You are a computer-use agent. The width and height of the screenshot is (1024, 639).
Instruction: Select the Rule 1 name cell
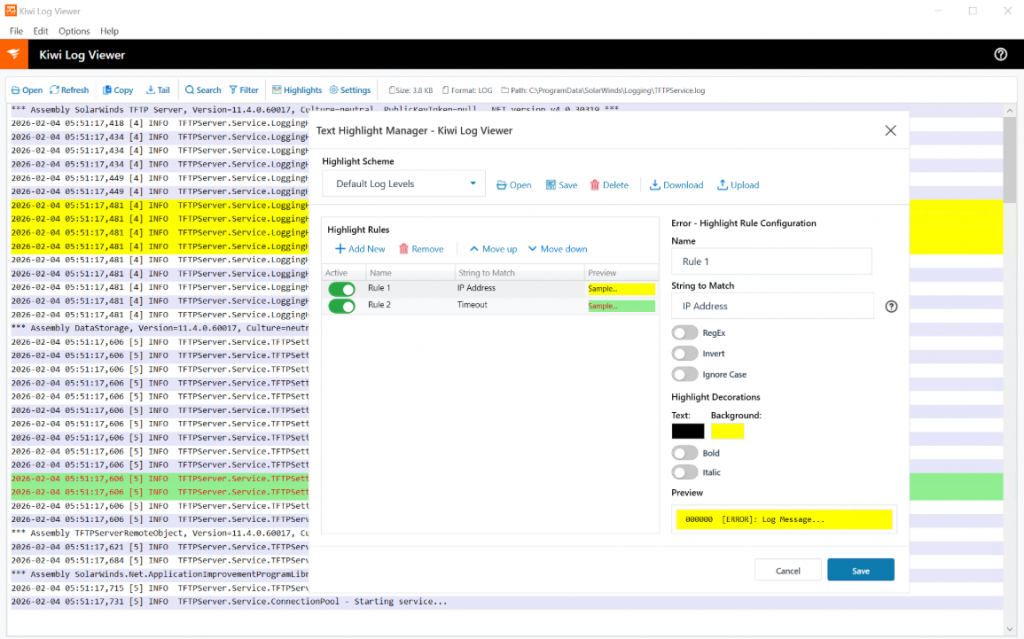[409, 288]
